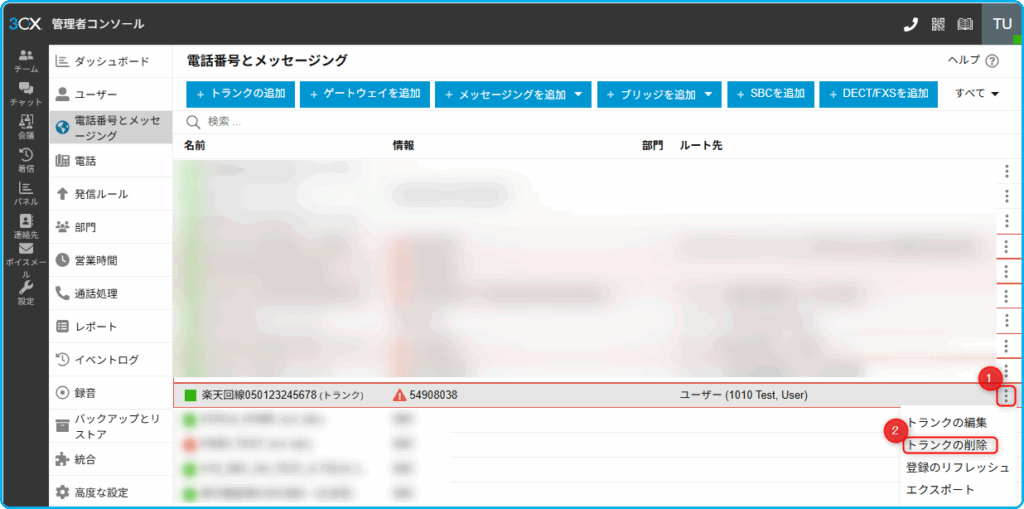Image resolution: width=1024 pixels, height=509 pixels.
Task: Open the 着信 (call history) sidebar icon
Action: point(25,160)
